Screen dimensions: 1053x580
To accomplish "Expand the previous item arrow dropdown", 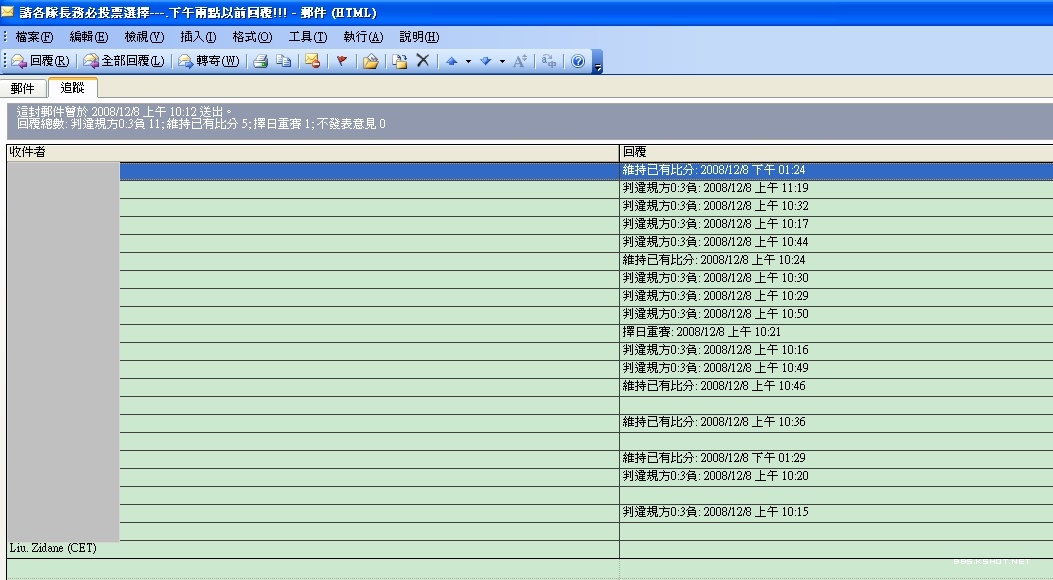I will (467, 61).
